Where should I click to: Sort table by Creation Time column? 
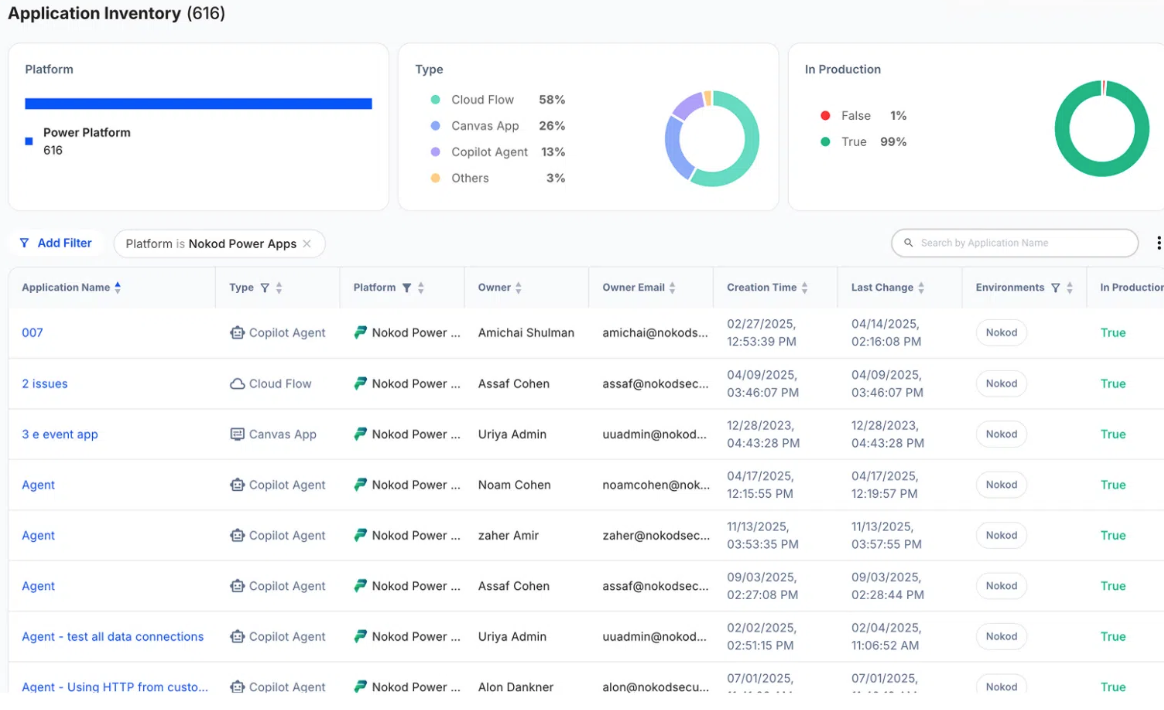tap(805, 288)
